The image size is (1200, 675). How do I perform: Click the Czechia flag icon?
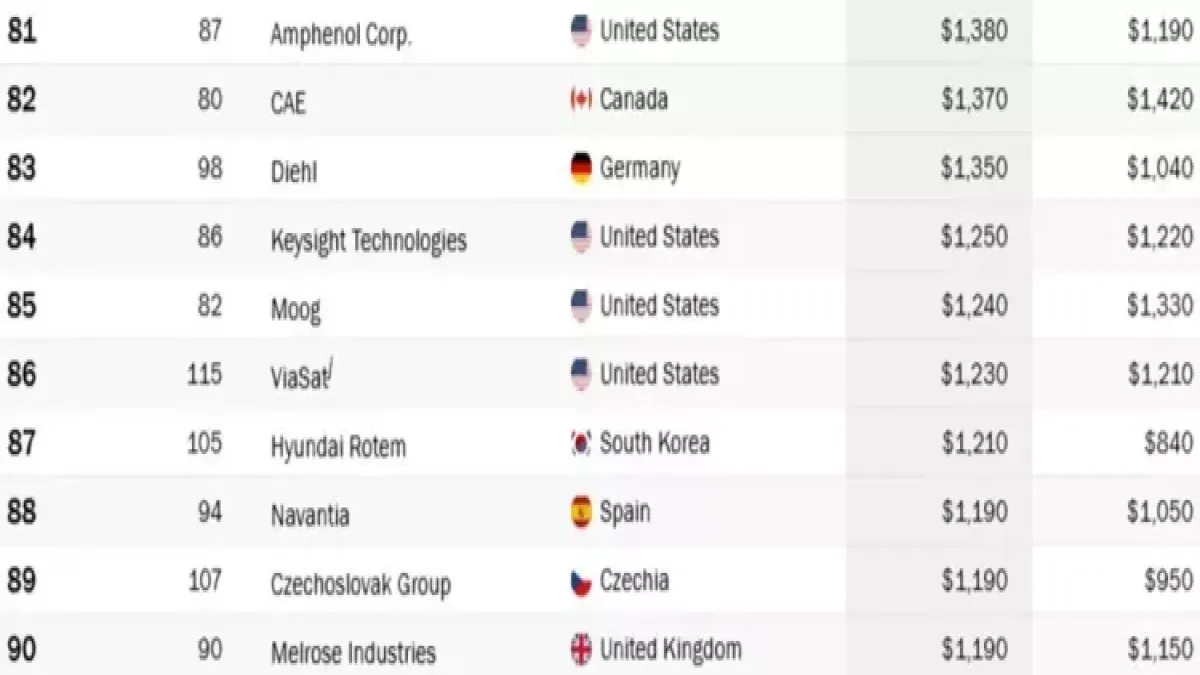coord(581,581)
